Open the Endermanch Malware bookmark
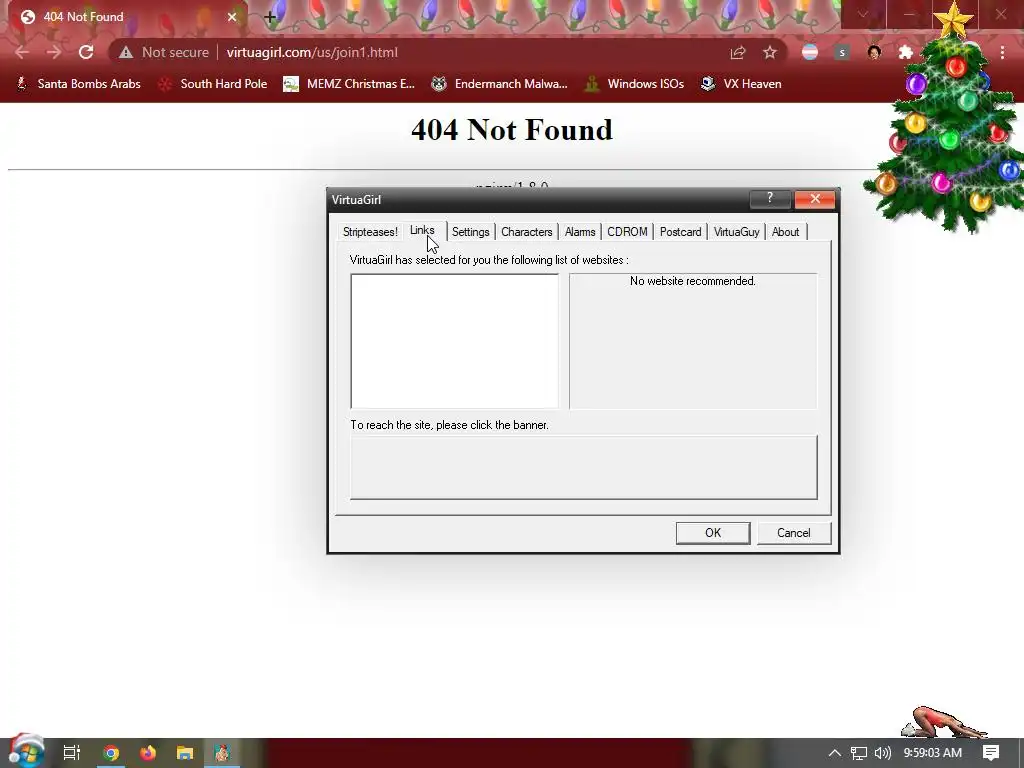The image size is (1024, 768). coord(499,84)
